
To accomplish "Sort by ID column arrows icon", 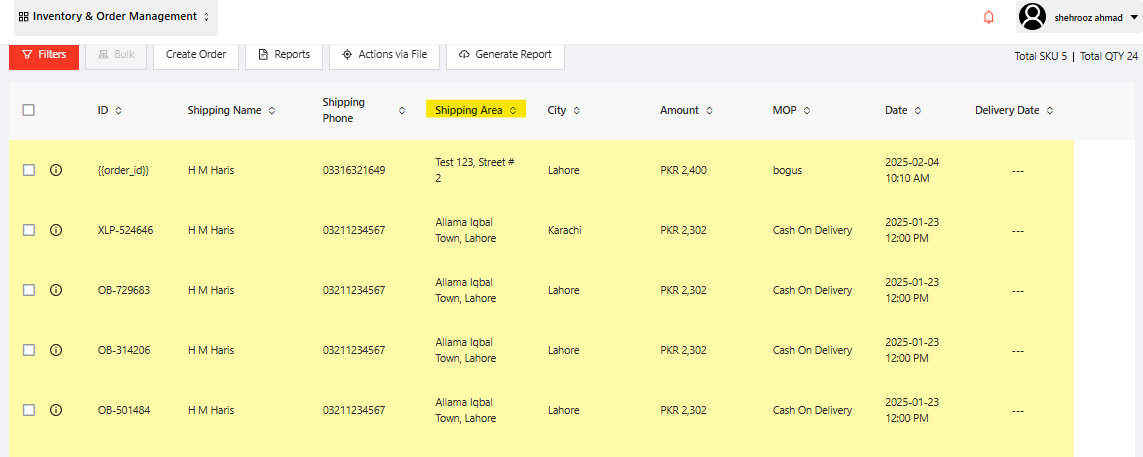I will pyautogui.click(x=119, y=110).
